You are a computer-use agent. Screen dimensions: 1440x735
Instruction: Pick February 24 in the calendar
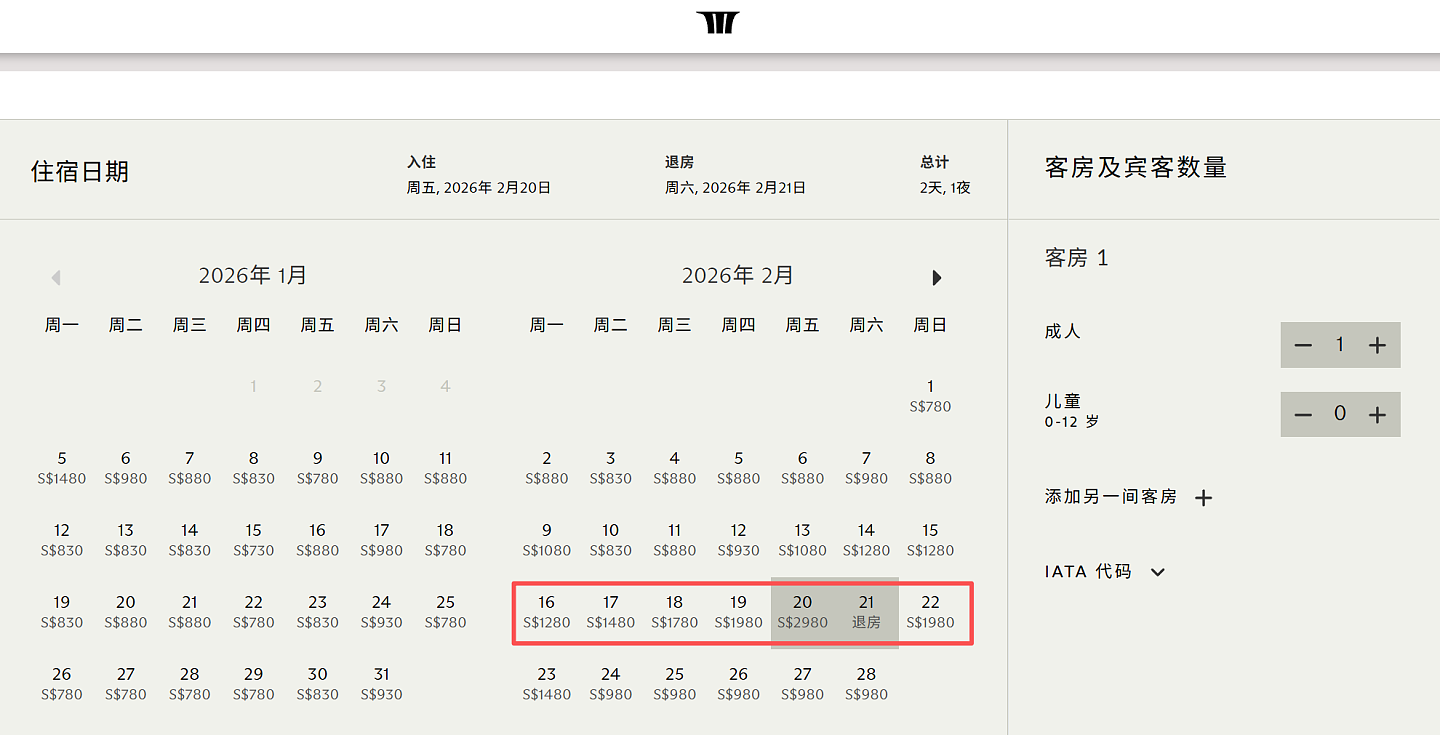click(611, 684)
